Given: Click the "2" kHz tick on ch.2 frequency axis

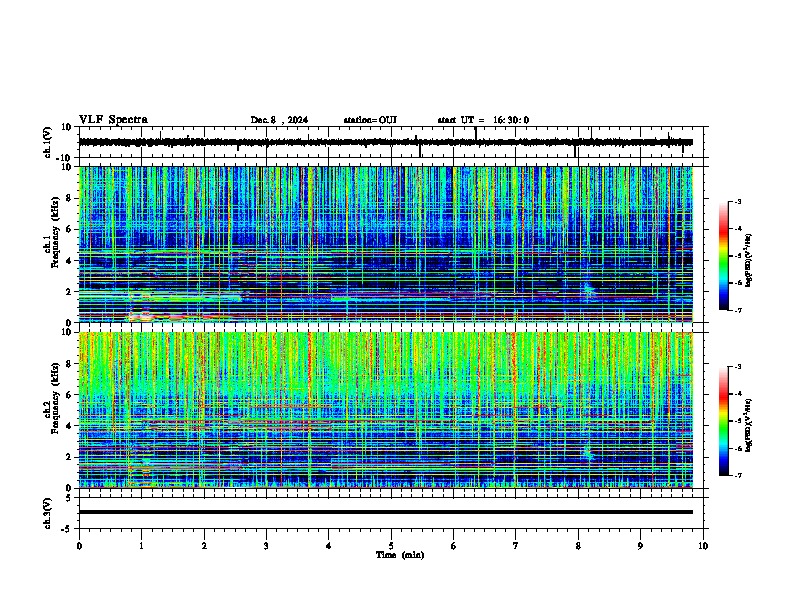Looking at the screenshot, I should pos(70,457).
